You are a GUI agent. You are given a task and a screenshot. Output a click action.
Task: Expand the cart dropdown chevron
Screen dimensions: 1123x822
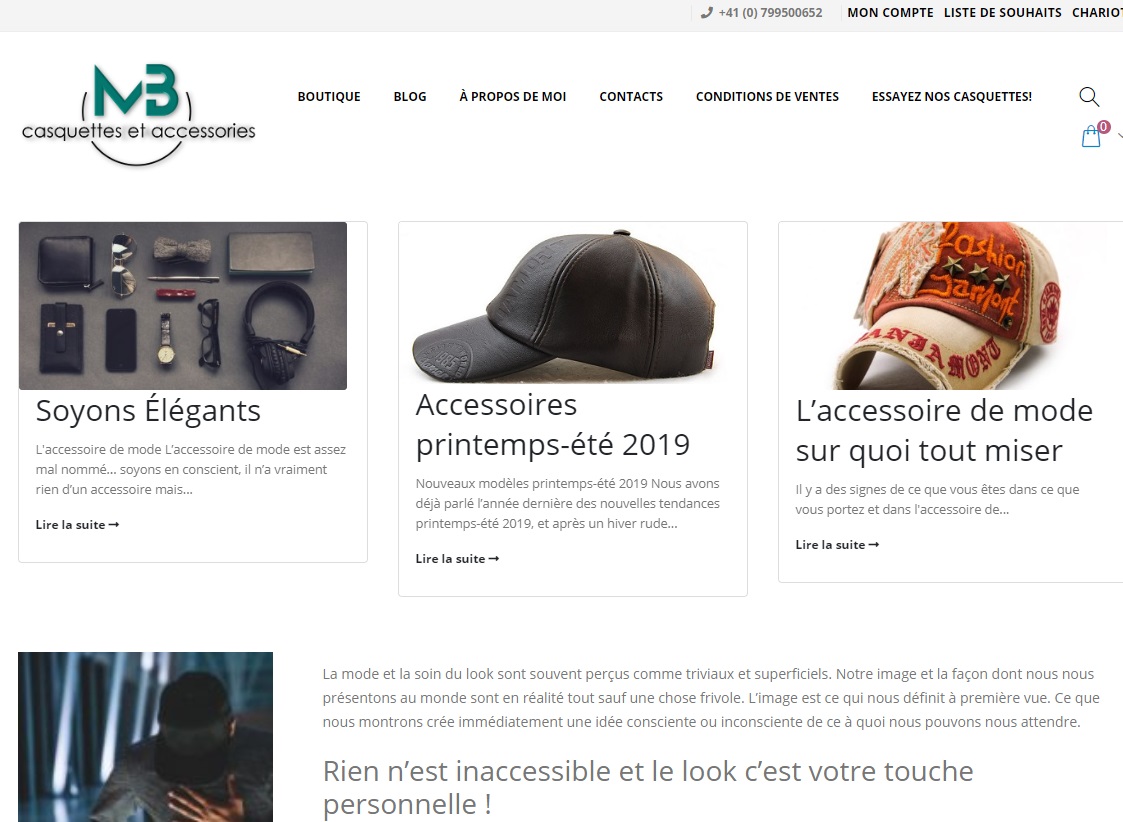pyautogui.click(x=1119, y=135)
